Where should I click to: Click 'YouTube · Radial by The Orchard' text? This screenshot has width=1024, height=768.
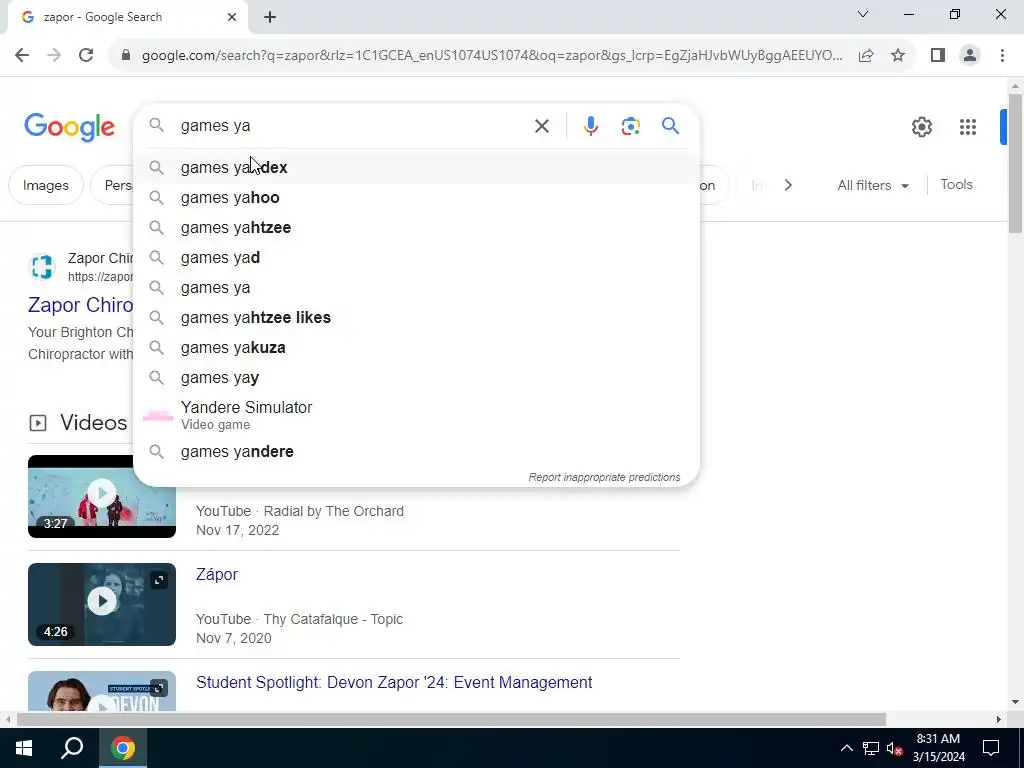point(300,511)
